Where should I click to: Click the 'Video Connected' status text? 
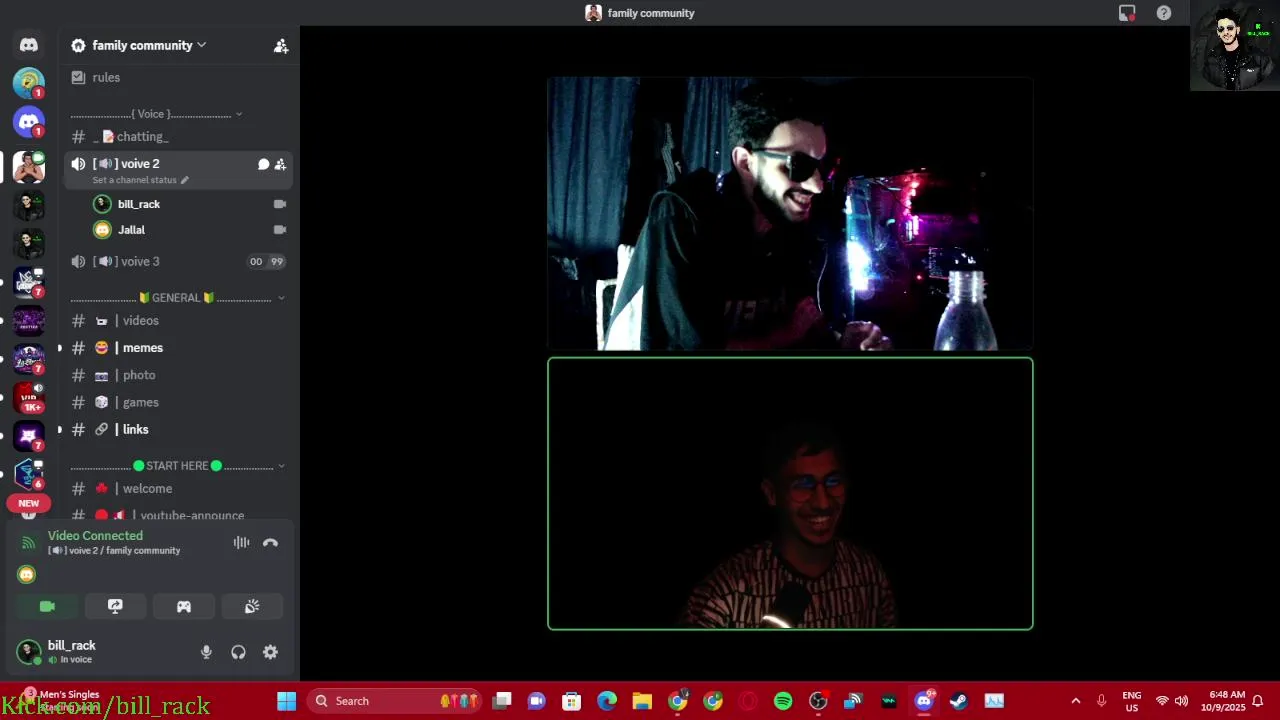coord(95,536)
